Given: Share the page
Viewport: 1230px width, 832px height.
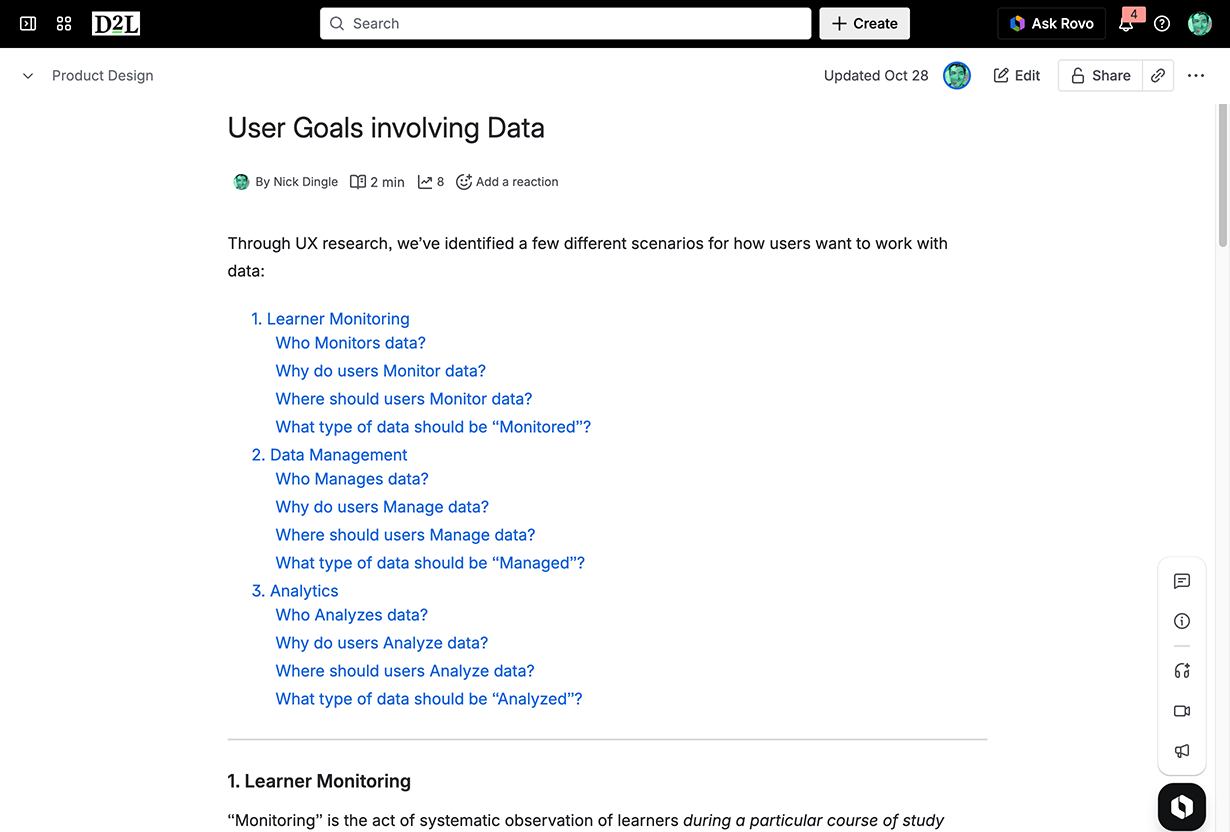Looking at the screenshot, I should (1100, 76).
